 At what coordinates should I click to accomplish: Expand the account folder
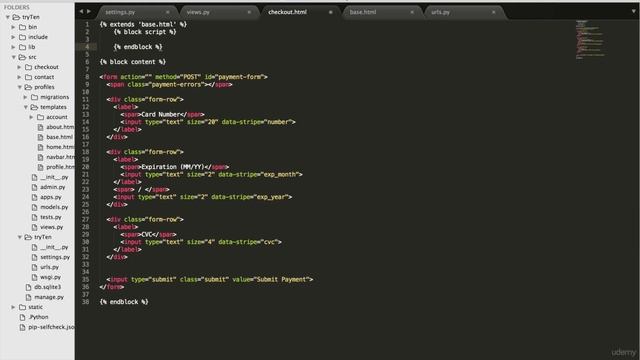pos(31,117)
